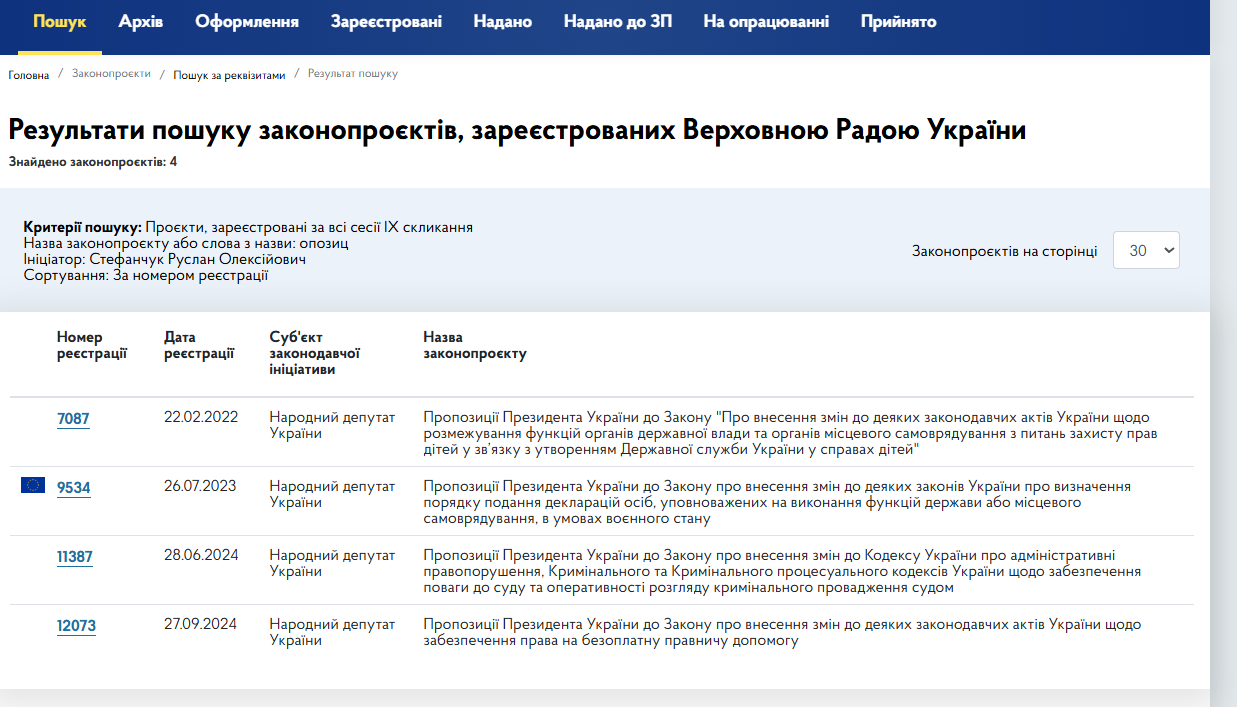
Task: Click the Законопроєктів на сторінці label
Action: tap(1005, 251)
